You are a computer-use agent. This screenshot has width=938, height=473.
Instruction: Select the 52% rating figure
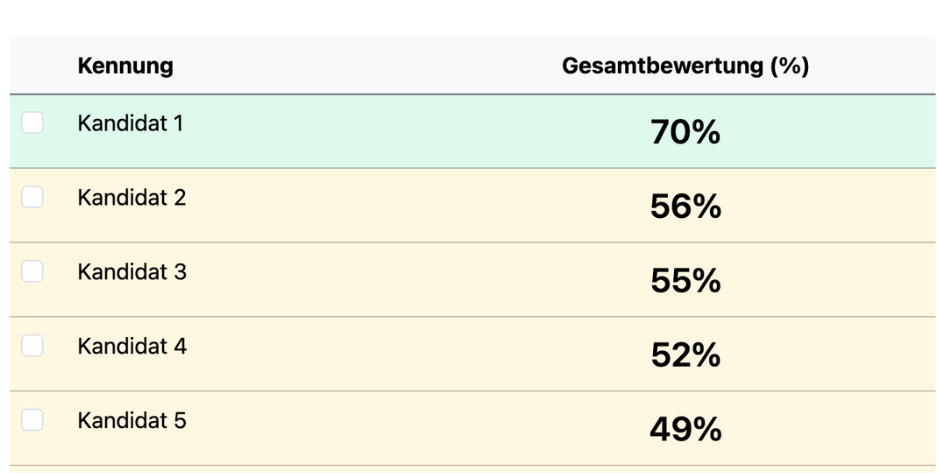686,355
